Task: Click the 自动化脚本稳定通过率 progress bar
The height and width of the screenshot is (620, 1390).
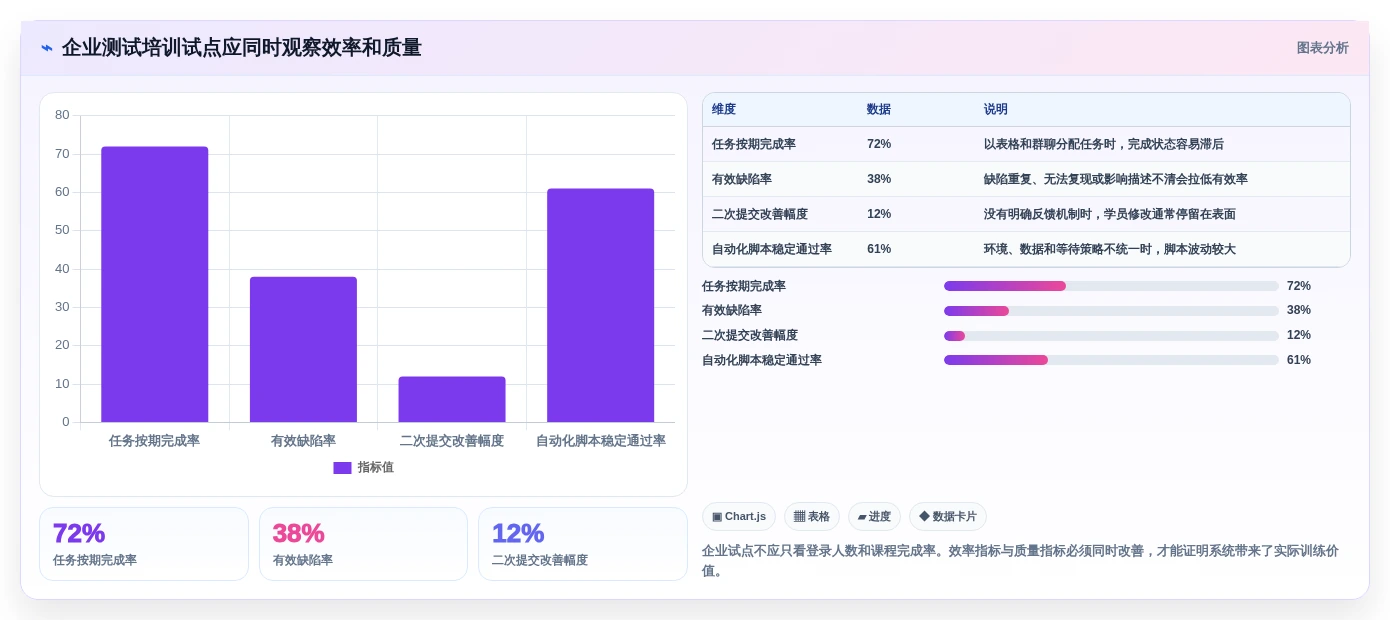Action: coord(1111,360)
